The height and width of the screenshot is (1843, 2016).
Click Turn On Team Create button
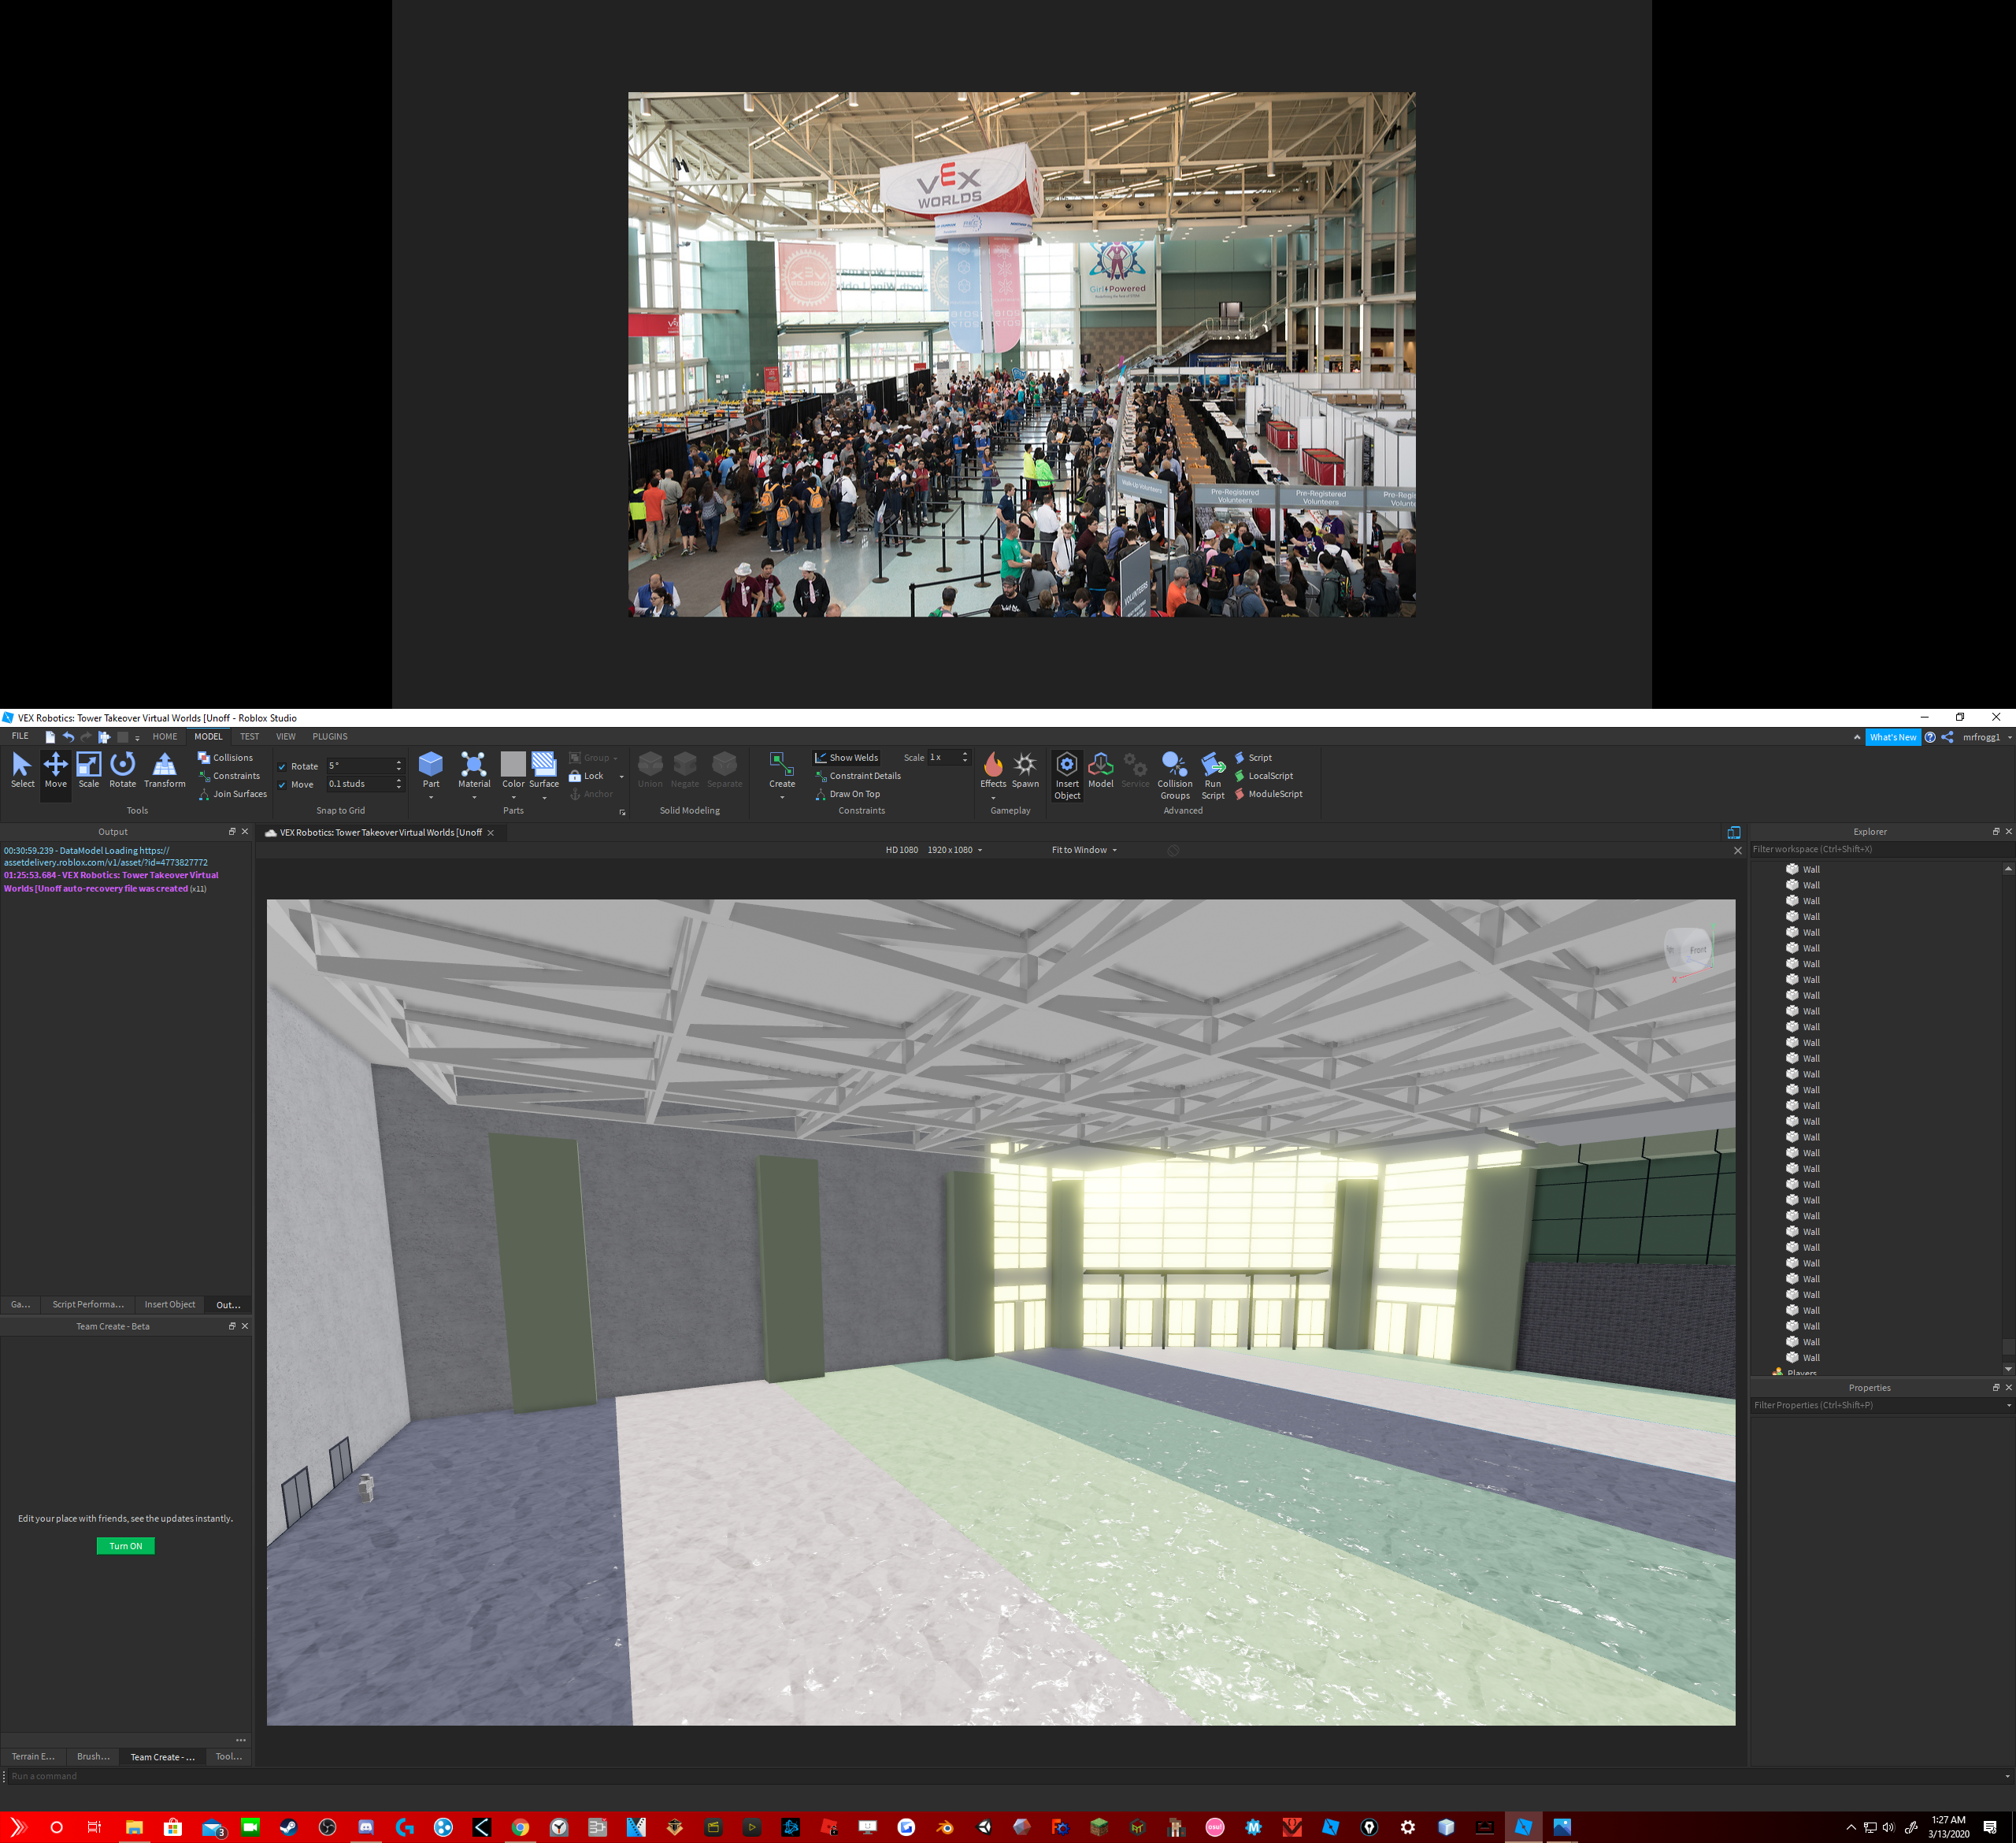pyautogui.click(x=123, y=1546)
